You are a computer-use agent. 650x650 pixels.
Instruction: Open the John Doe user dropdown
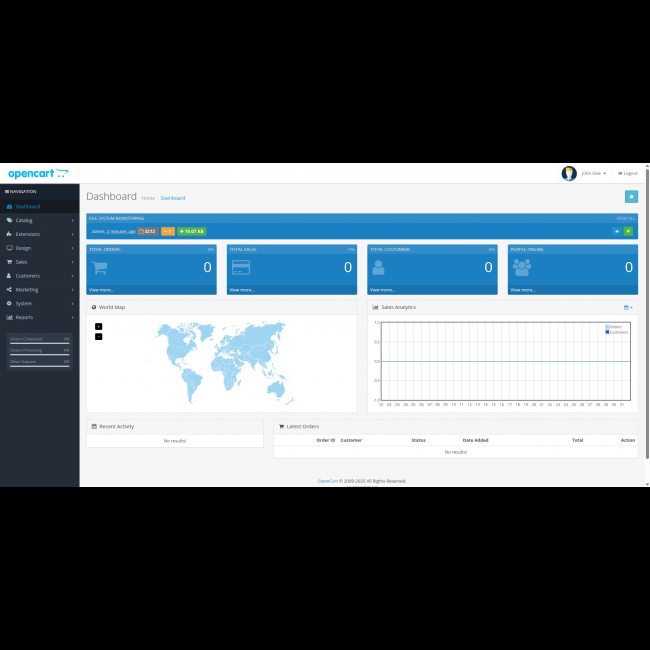(593, 173)
